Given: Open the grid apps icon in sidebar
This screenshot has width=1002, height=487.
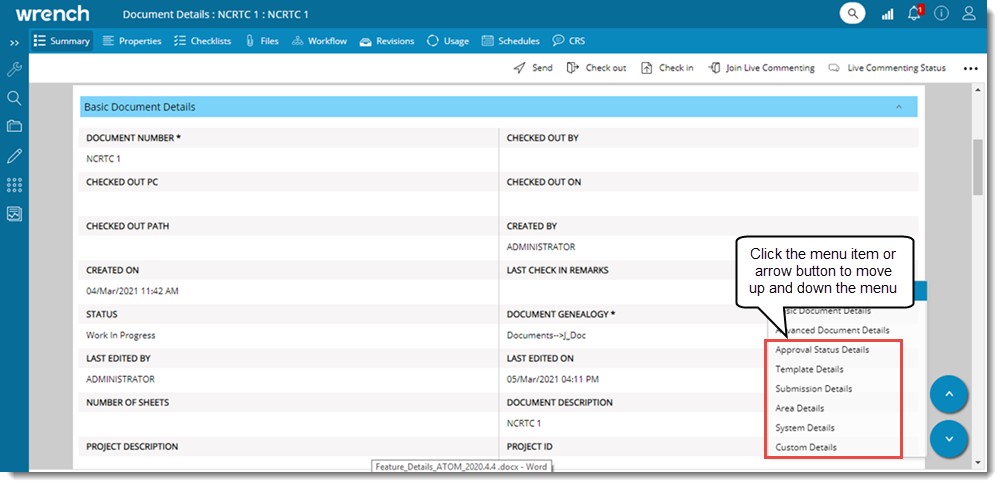Looking at the screenshot, I should [x=14, y=185].
